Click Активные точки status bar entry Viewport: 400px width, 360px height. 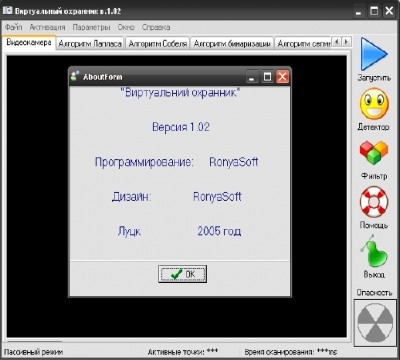click(x=183, y=352)
